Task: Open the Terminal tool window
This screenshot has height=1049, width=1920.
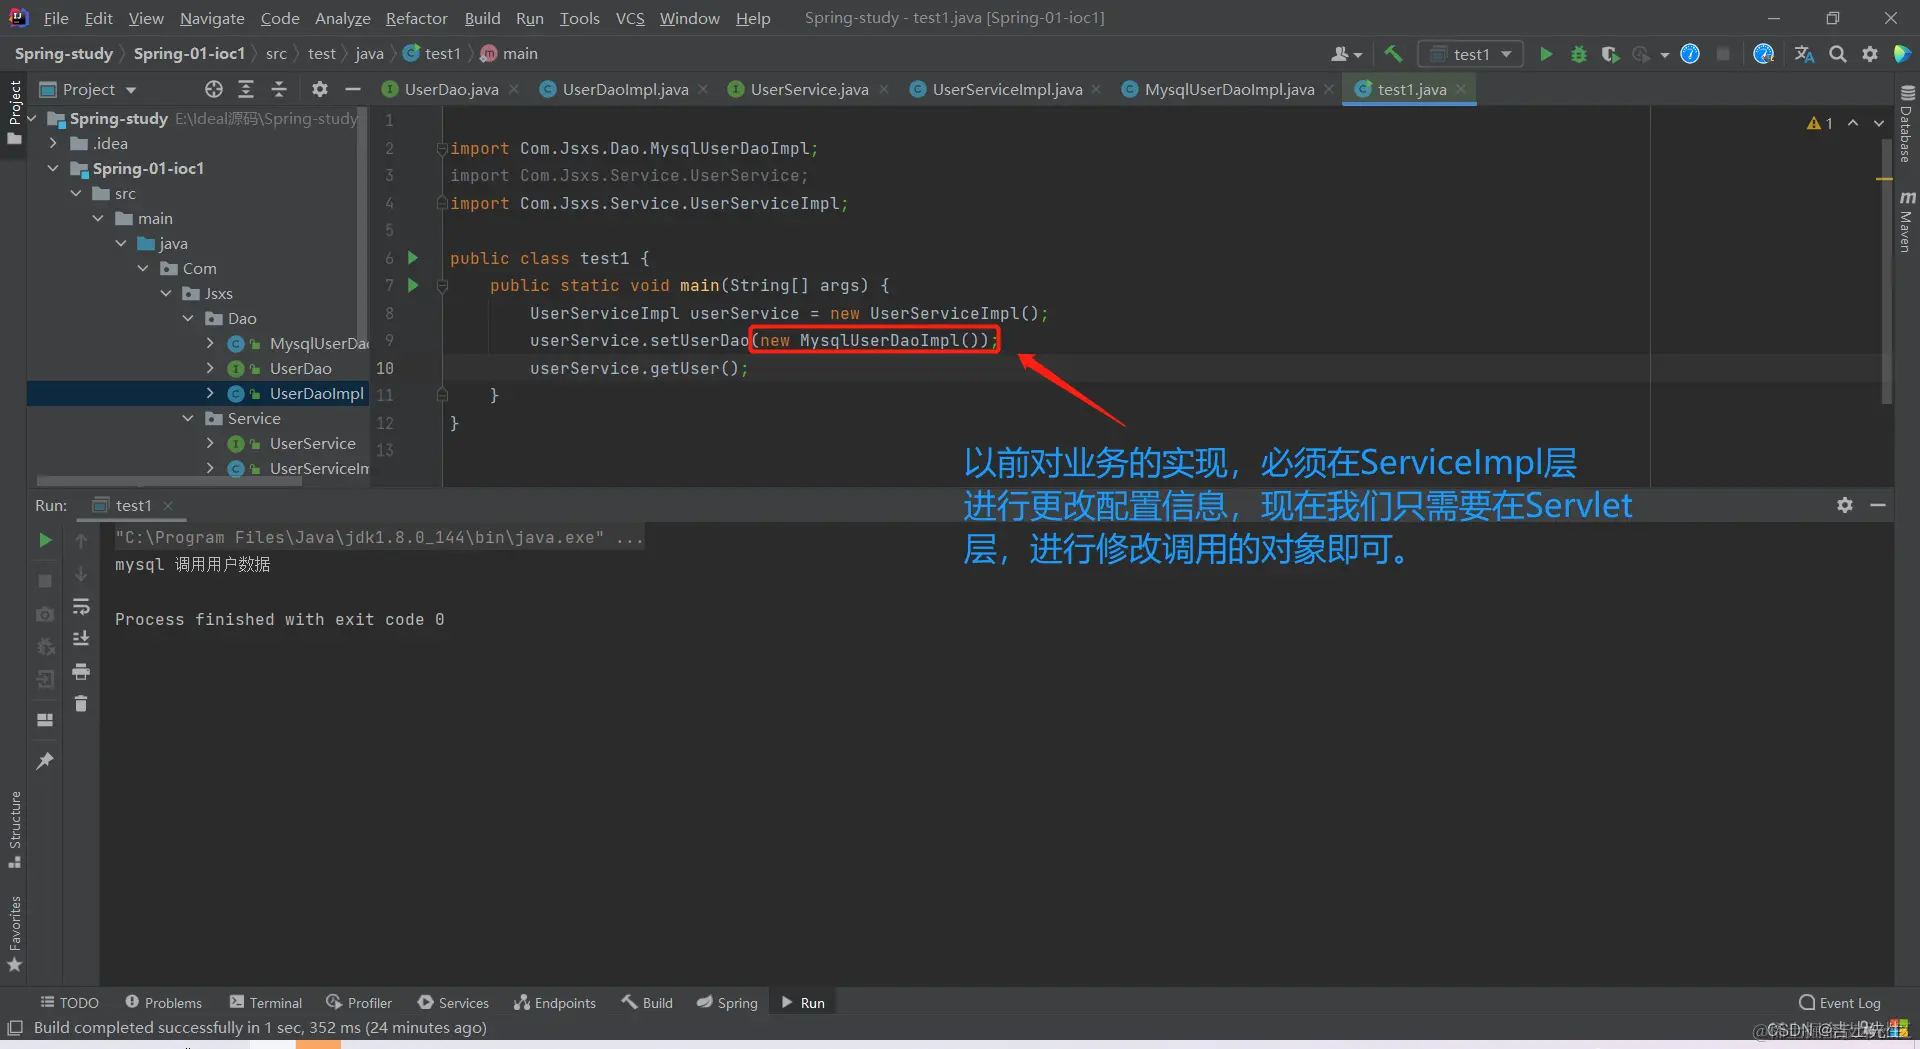Action: [266, 1003]
